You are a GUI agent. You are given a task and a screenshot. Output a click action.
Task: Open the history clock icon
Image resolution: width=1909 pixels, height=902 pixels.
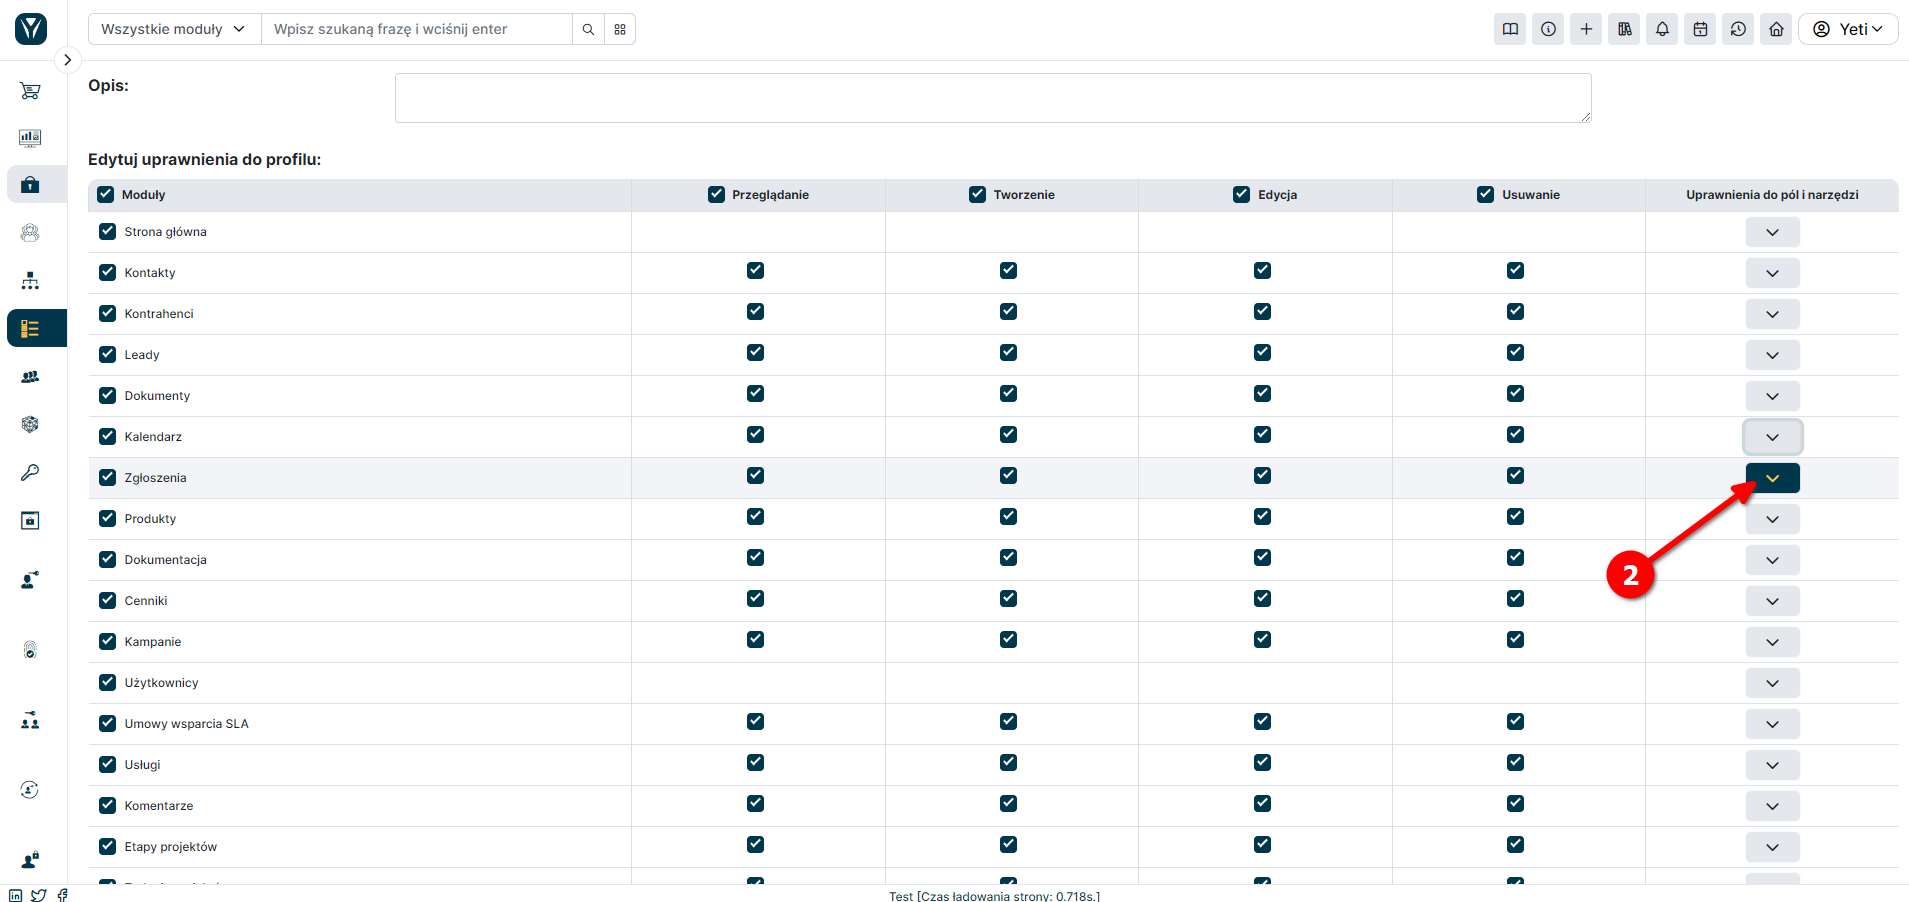[x=1738, y=29]
